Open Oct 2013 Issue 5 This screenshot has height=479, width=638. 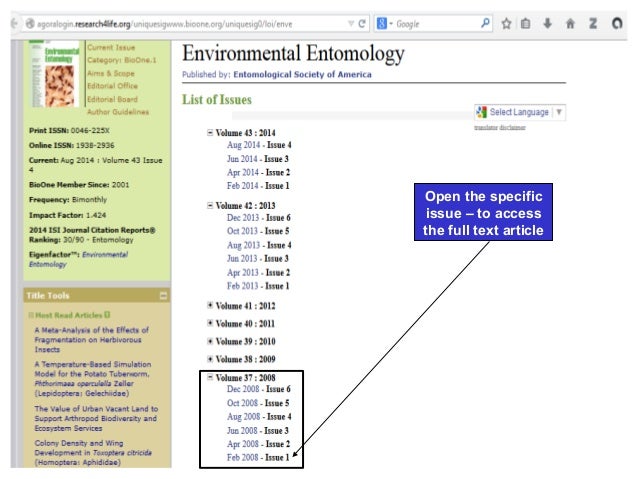[258, 231]
